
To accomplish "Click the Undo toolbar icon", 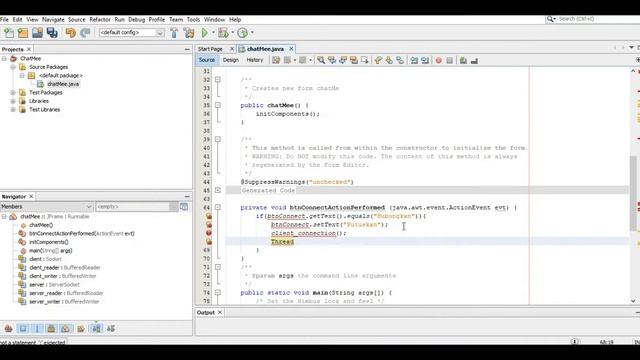I will pyautogui.click(x=70, y=33).
